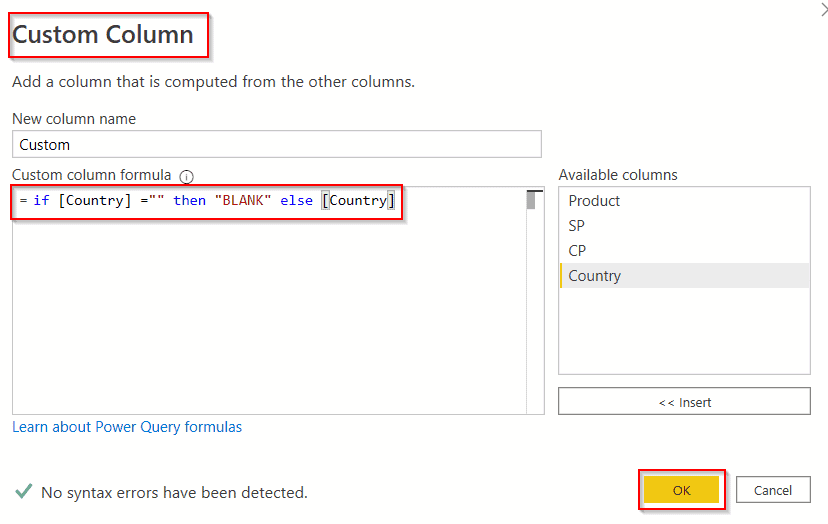Viewport: 828px width, 524px height.
Task: Click the "then" keyword in formula
Action: tap(189, 201)
